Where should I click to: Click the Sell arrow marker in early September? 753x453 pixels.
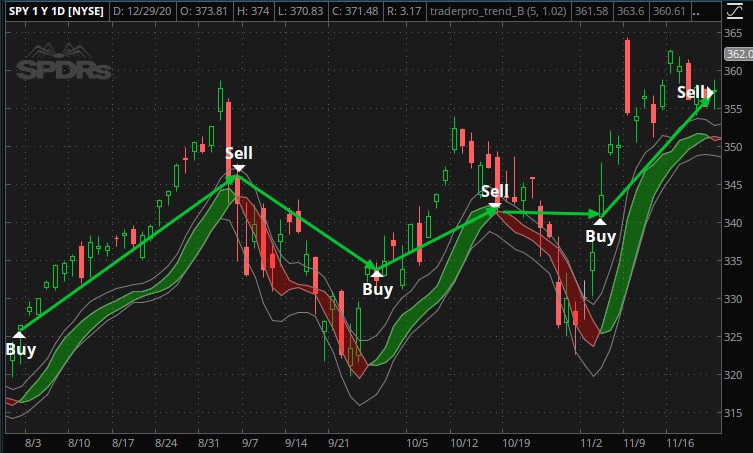tap(238, 168)
